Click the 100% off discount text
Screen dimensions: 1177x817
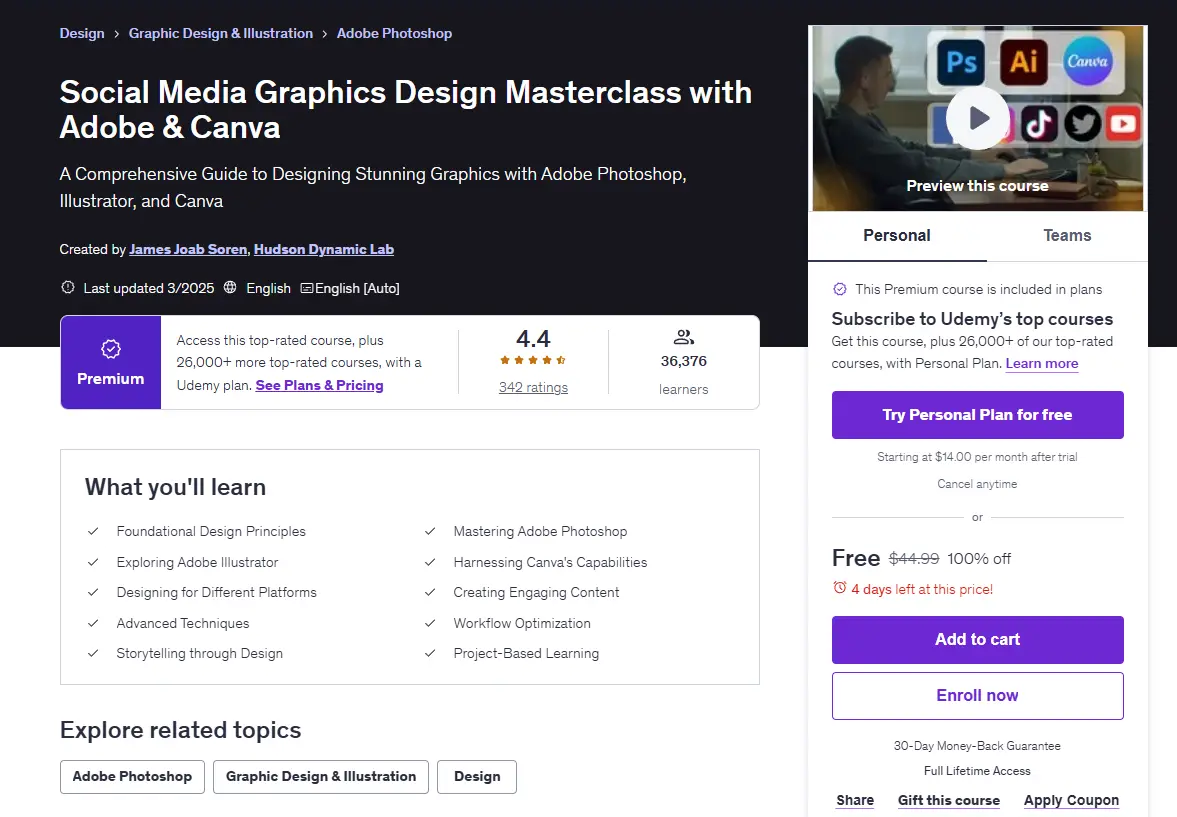pos(979,559)
